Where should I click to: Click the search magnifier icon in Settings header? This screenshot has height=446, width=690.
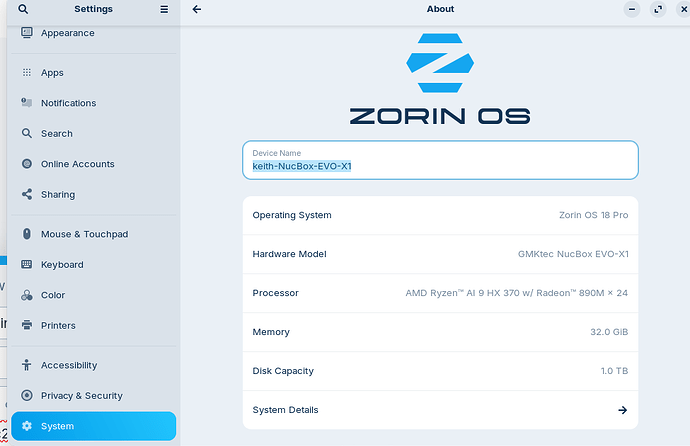[x=37, y=9]
